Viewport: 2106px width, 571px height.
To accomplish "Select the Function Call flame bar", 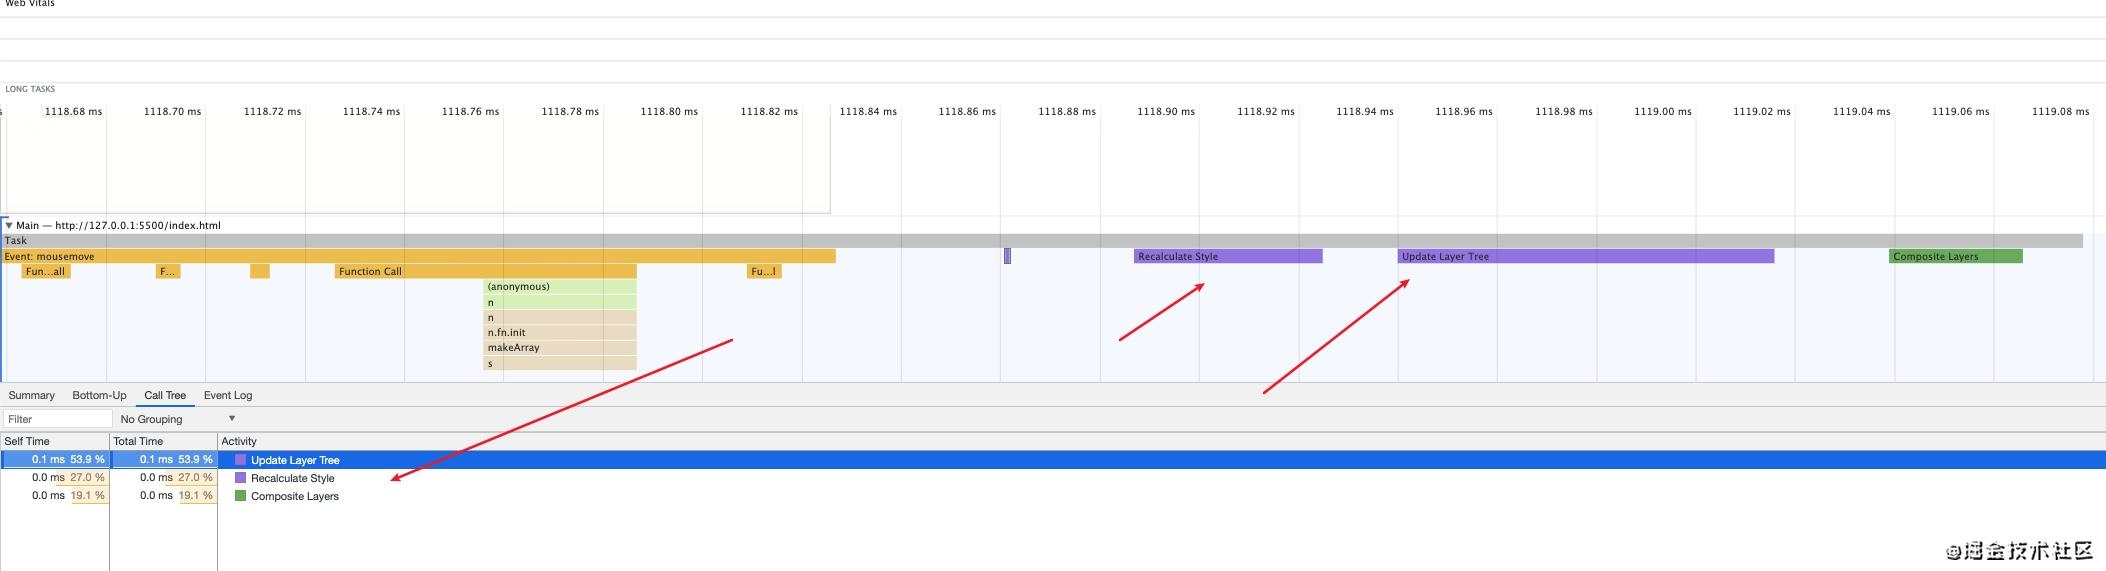I will 486,272.
